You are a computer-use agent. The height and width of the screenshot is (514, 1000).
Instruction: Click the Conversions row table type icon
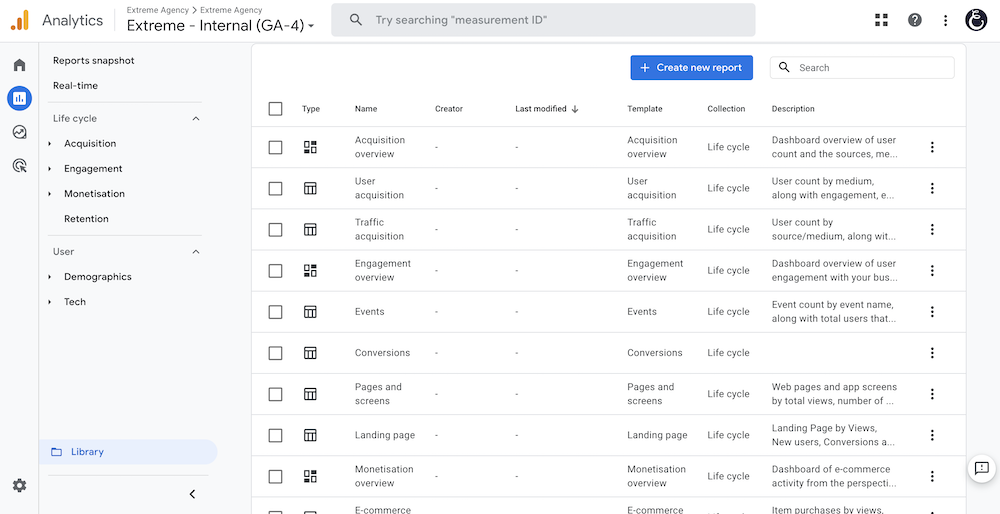[310, 353]
